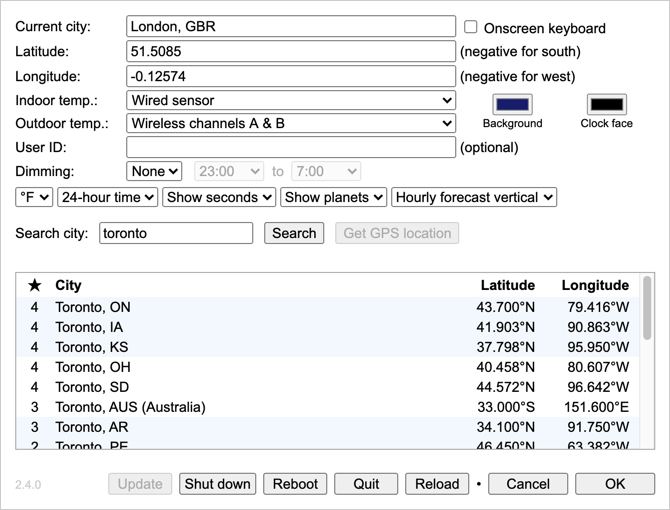Open the Hourly forecast vertical dropdown
Viewport: 670px width, 510px height.
(474, 197)
